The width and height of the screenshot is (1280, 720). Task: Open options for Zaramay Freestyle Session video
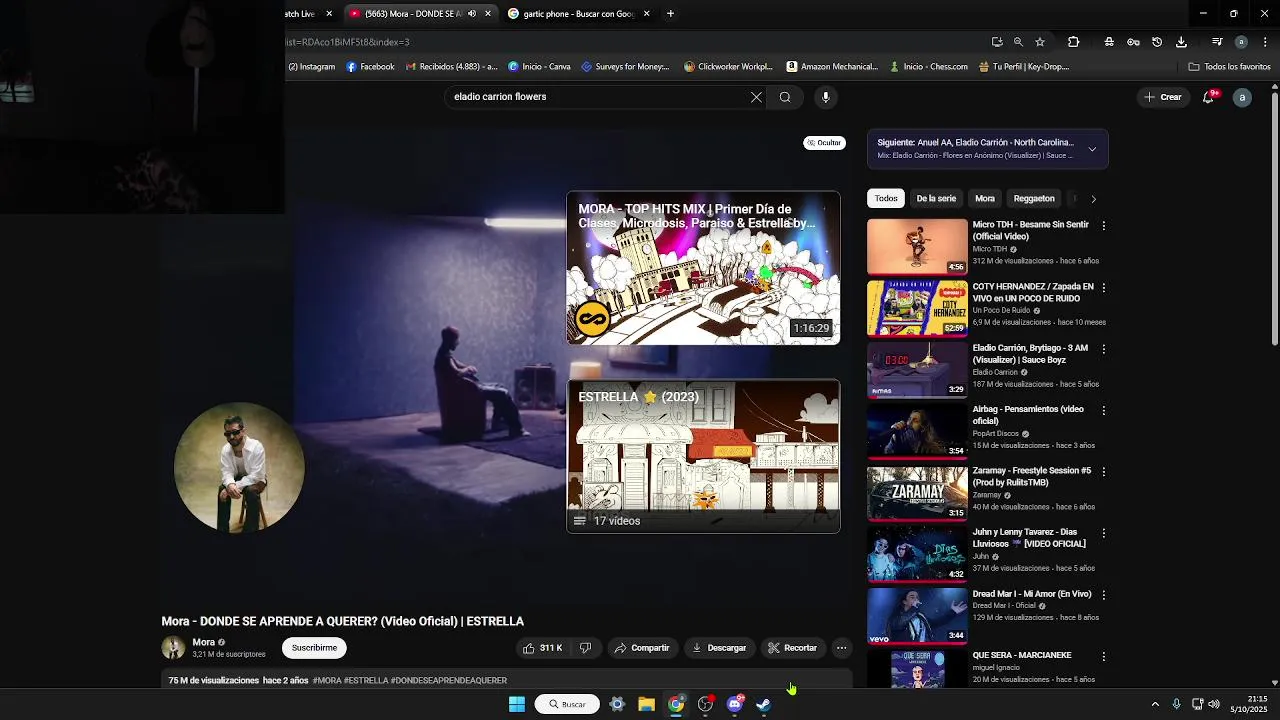(x=1104, y=472)
